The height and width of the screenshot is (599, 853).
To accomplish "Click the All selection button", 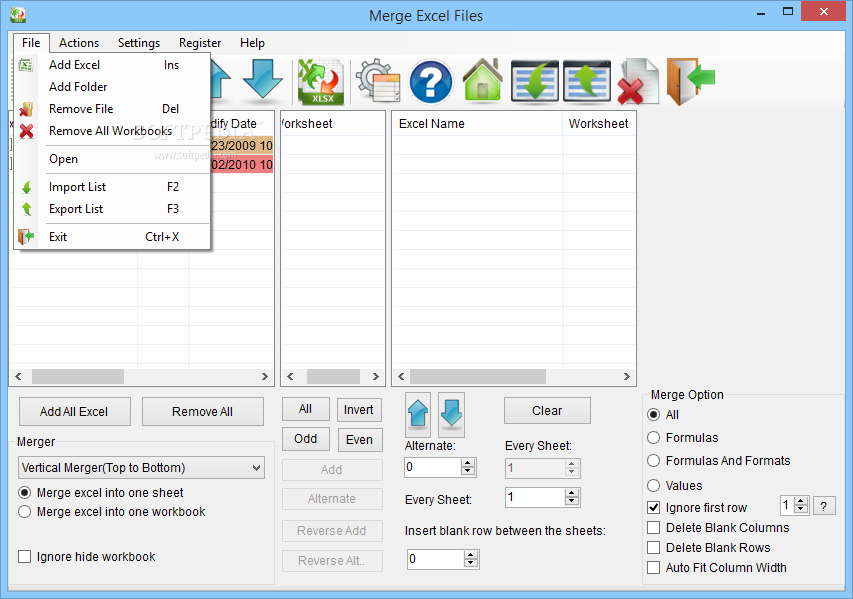I will click(305, 409).
